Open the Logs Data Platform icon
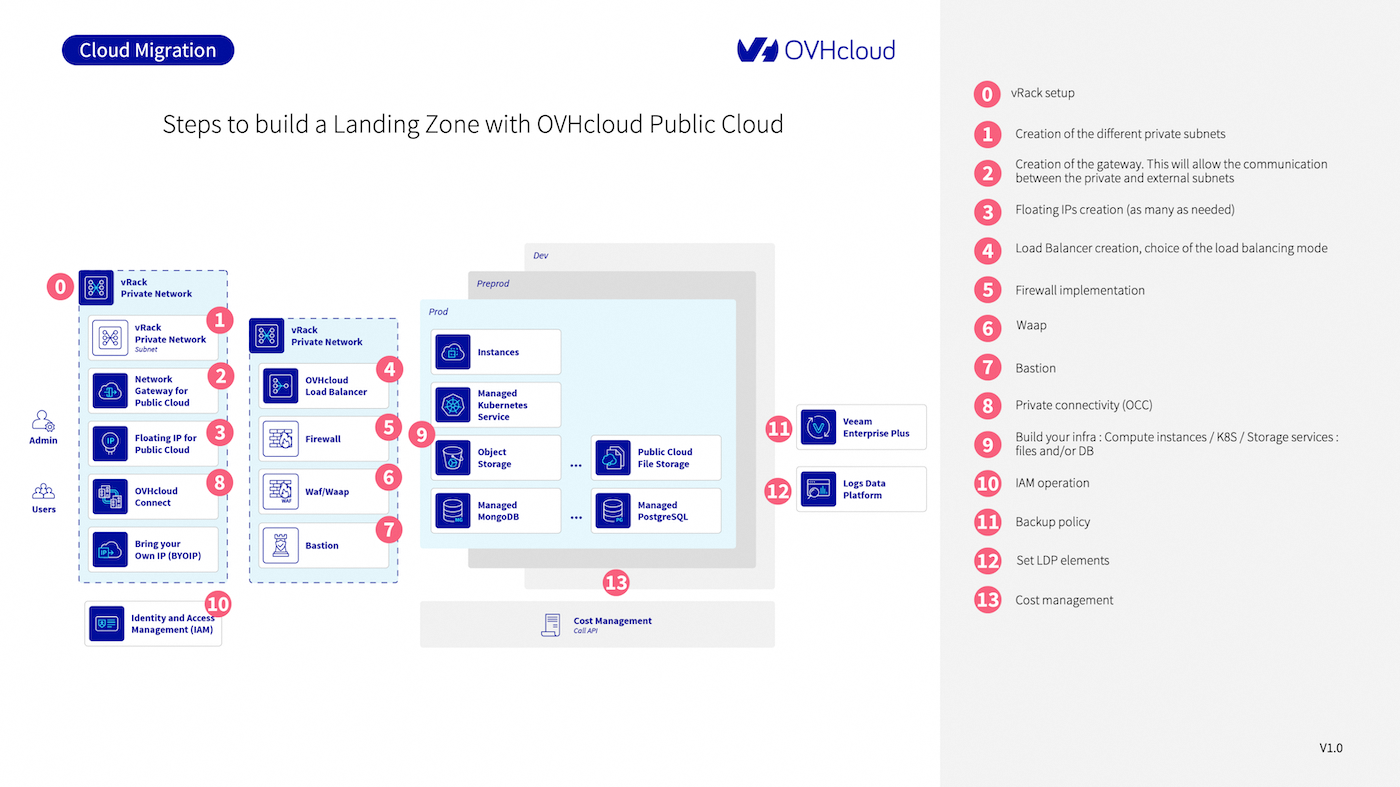The height and width of the screenshot is (787, 1400). [x=819, y=489]
